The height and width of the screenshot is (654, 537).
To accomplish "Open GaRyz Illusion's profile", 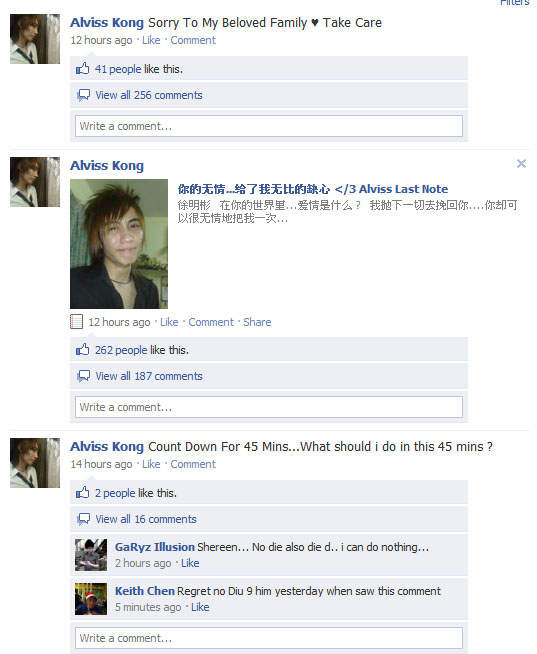I will (155, 547).
